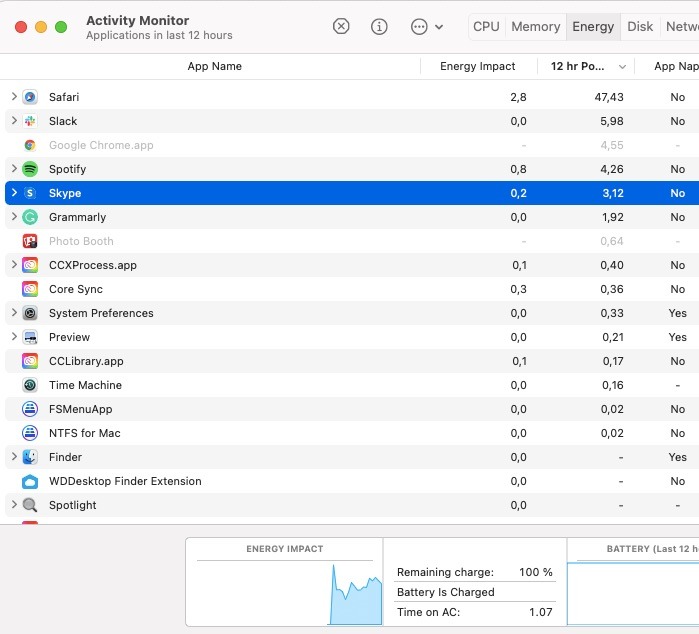Viewport: 699px width, 634px height.
Task: Expand the System Preferences row disclosure arrow
Action: point(14,313)
